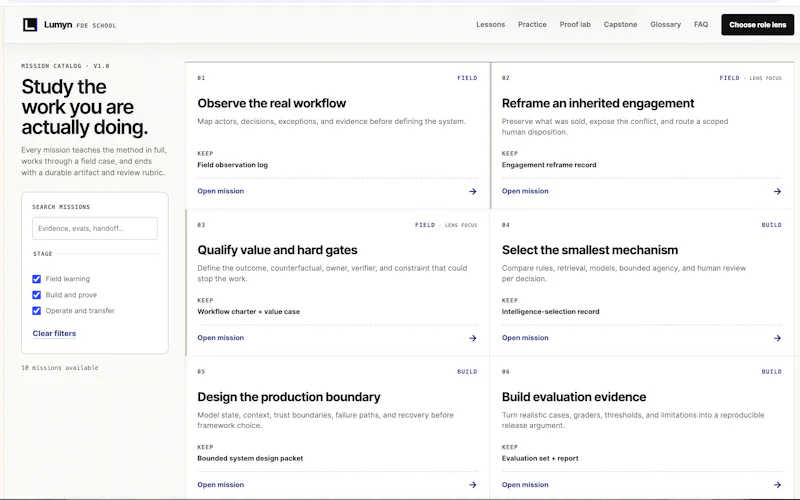This screenshot has width=800, height=500.
Task: Open mission link for Design the production boundary
Action: tap(220, 485)
